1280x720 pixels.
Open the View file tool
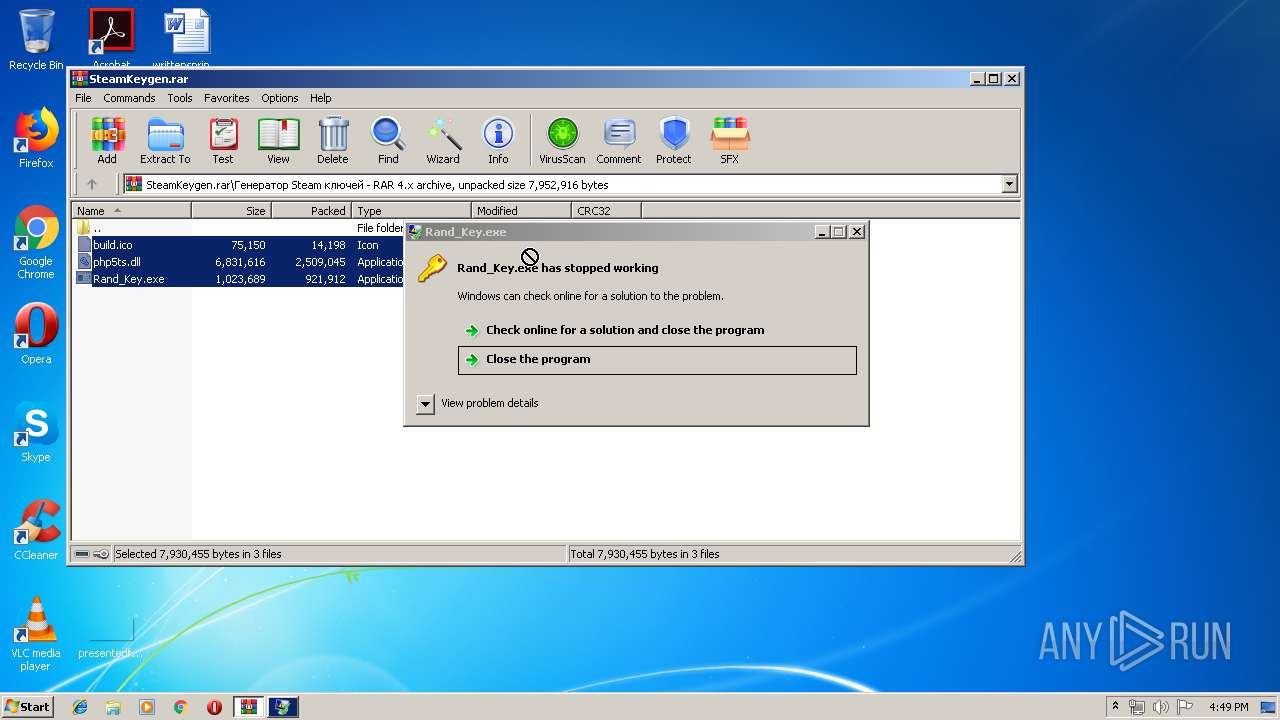278,141
